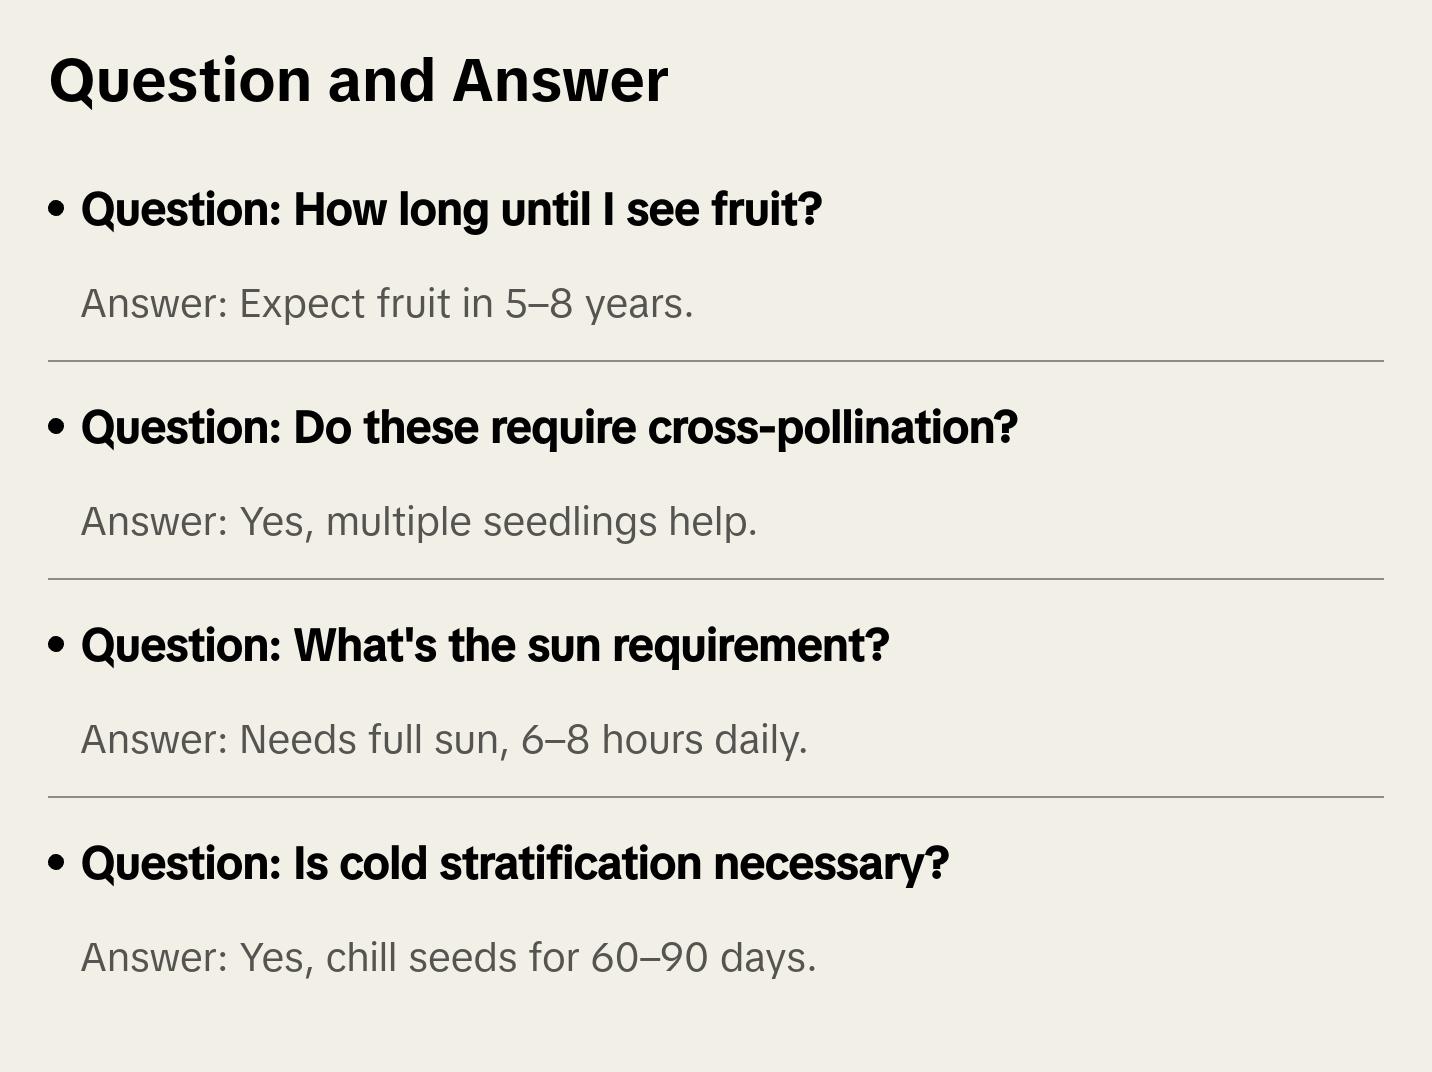
Task: Select the 'Is cold stratification necessary?' question
Action: pyautogui.click(x=514, y=864)
